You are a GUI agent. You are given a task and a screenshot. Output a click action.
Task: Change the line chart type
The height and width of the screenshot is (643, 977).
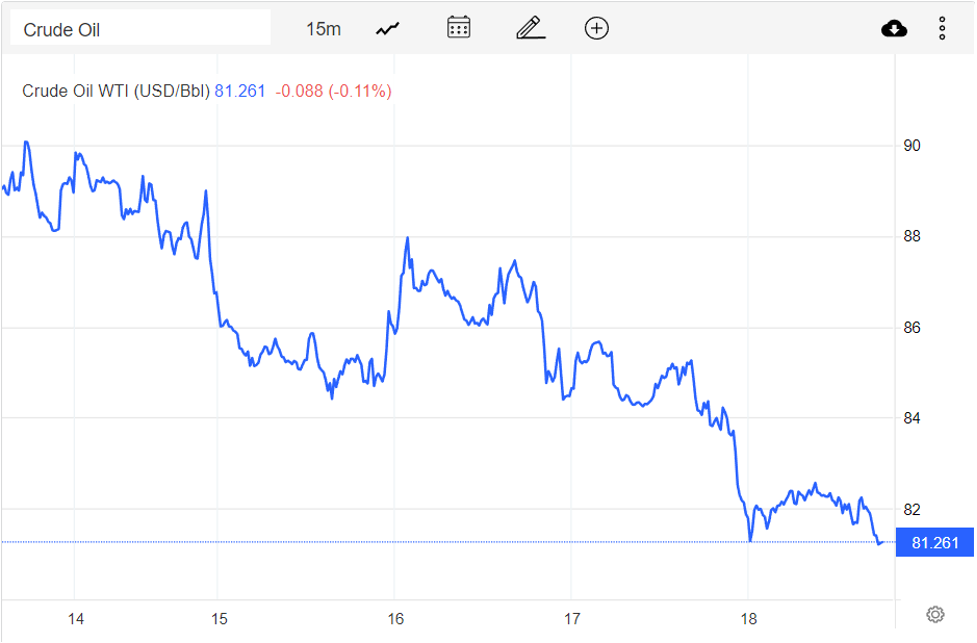click(388, 29)
